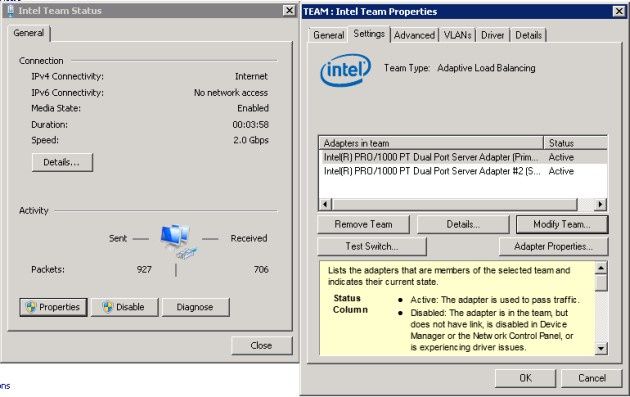
Task: Click Details… button in Team Status window
Action: [x=62, y=162]
